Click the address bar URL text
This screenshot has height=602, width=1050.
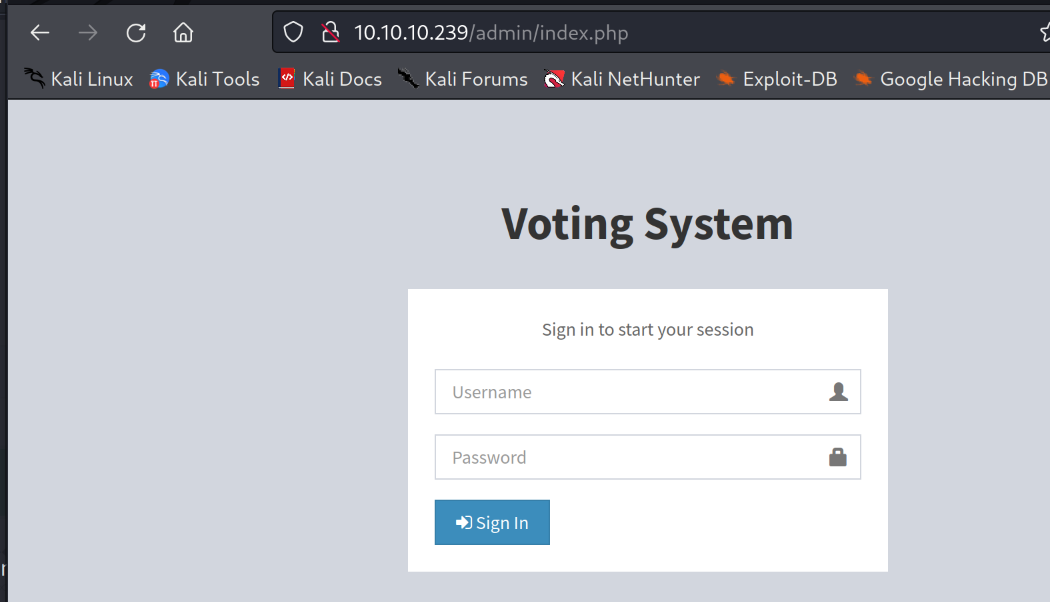click(x=491, y=33)
